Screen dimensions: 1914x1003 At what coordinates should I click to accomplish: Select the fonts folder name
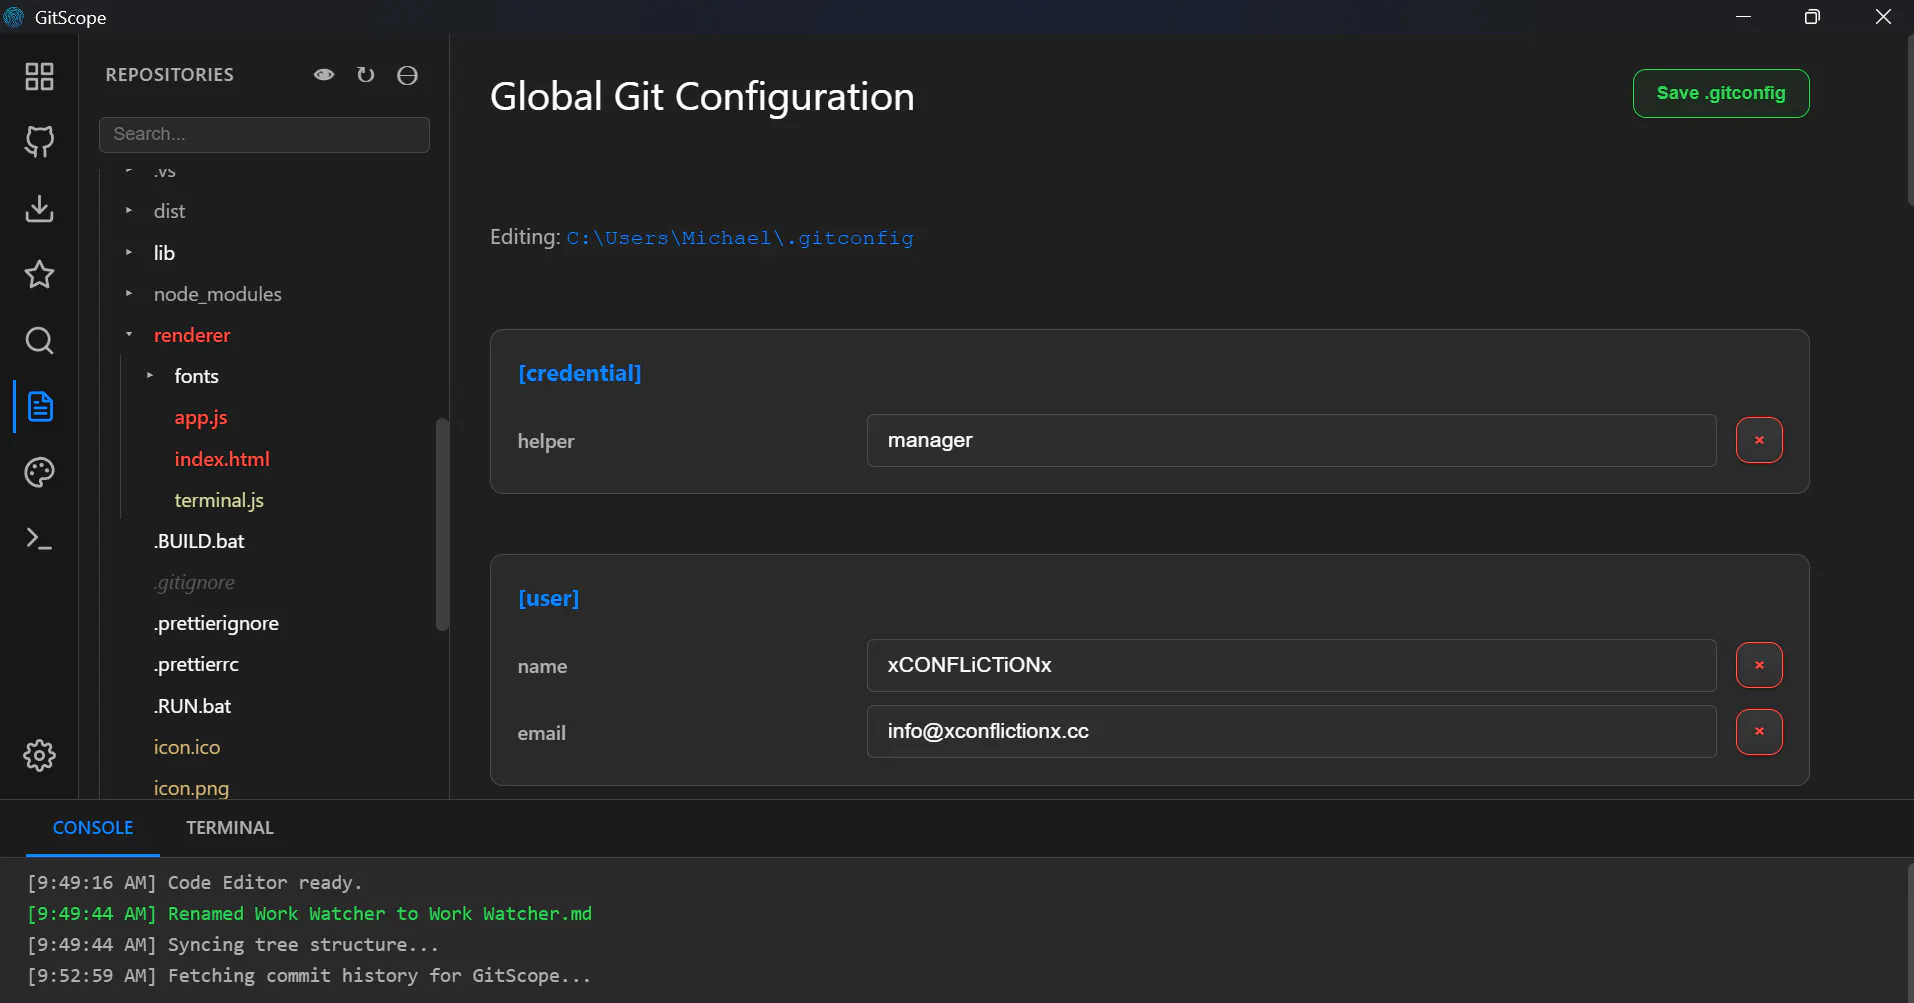tap(196, 376)
